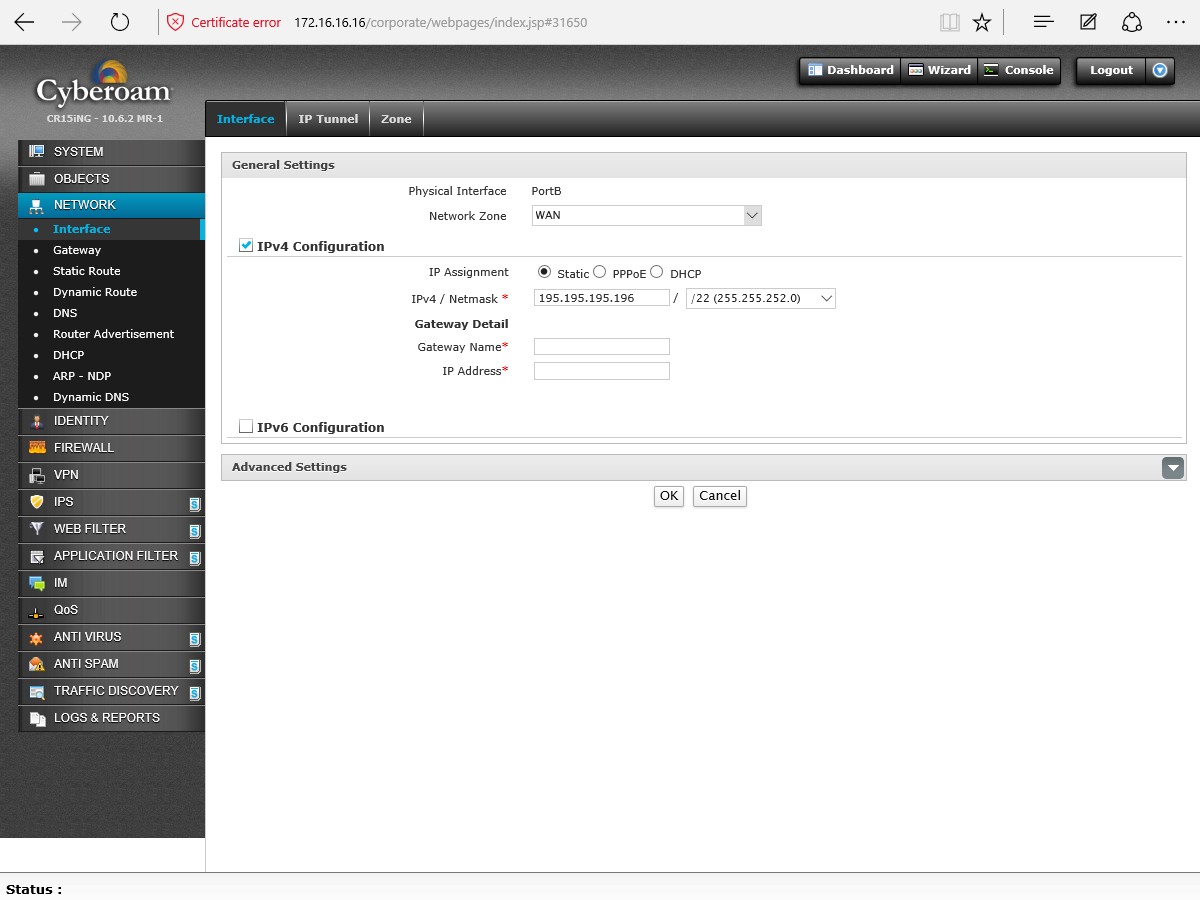Switch to the IP Tunnel tab
The height and width of the screenshot is (900, 1200).
328,119
